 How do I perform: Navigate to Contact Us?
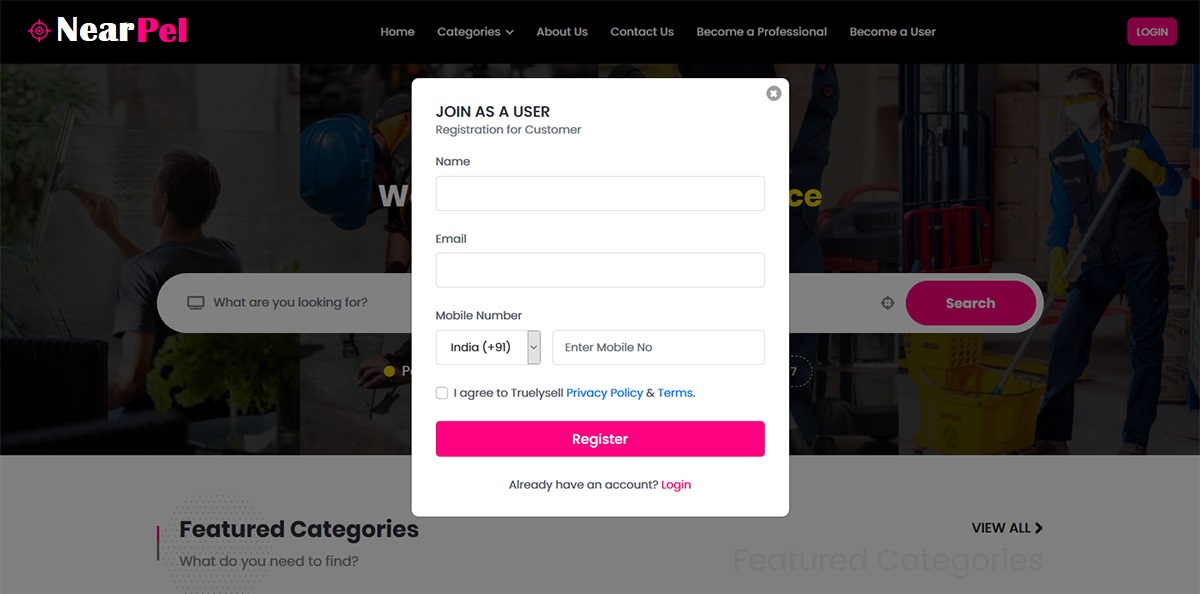tap(642, 32)
